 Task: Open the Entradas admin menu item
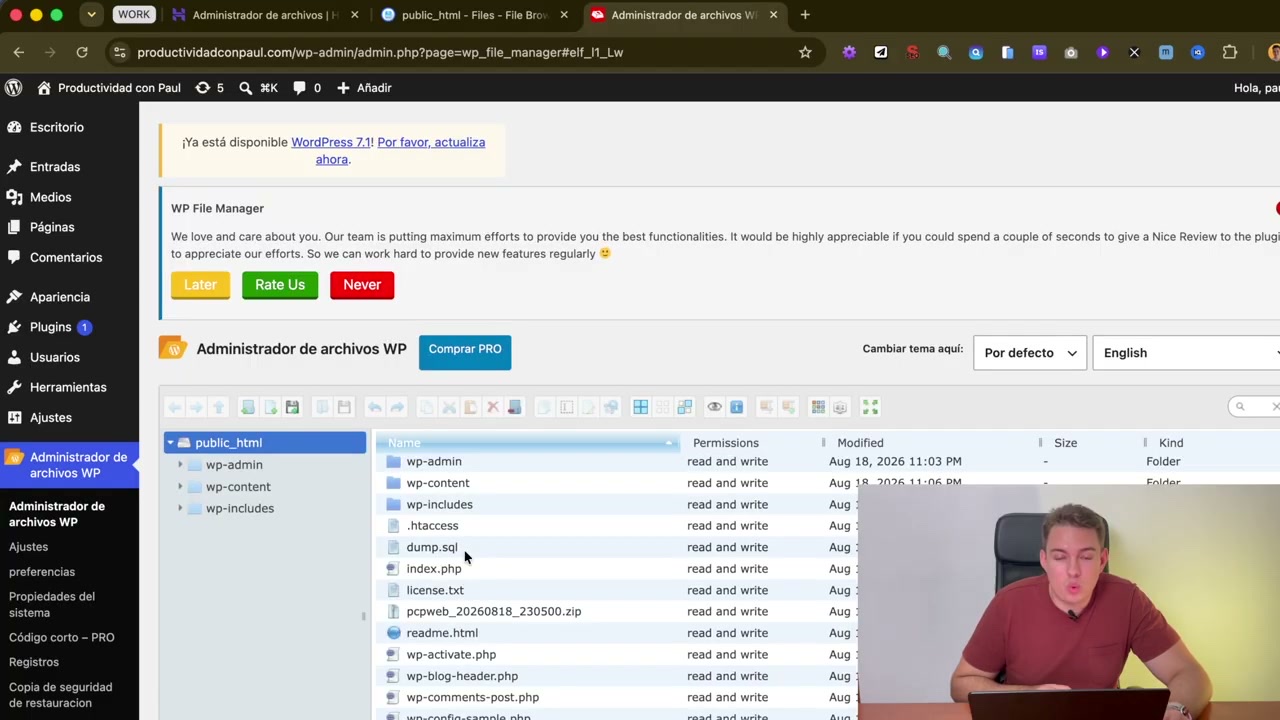(69, 167)
